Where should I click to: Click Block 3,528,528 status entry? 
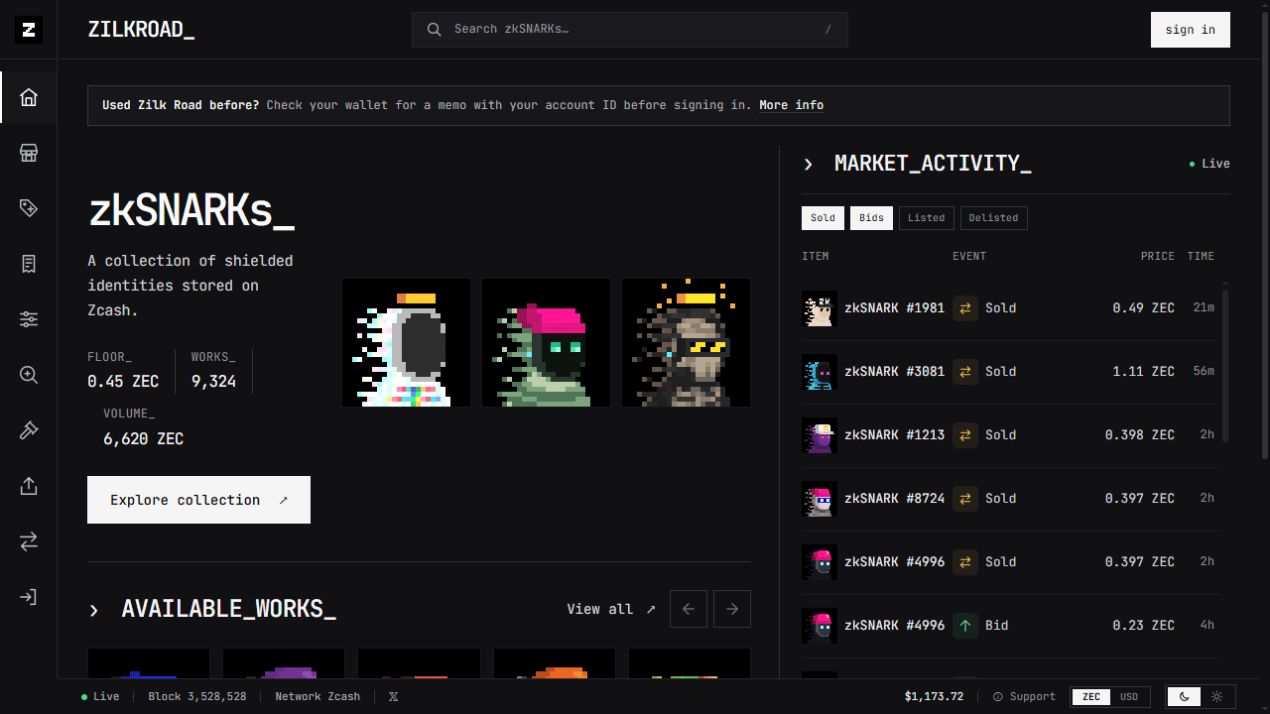(197, 697)
